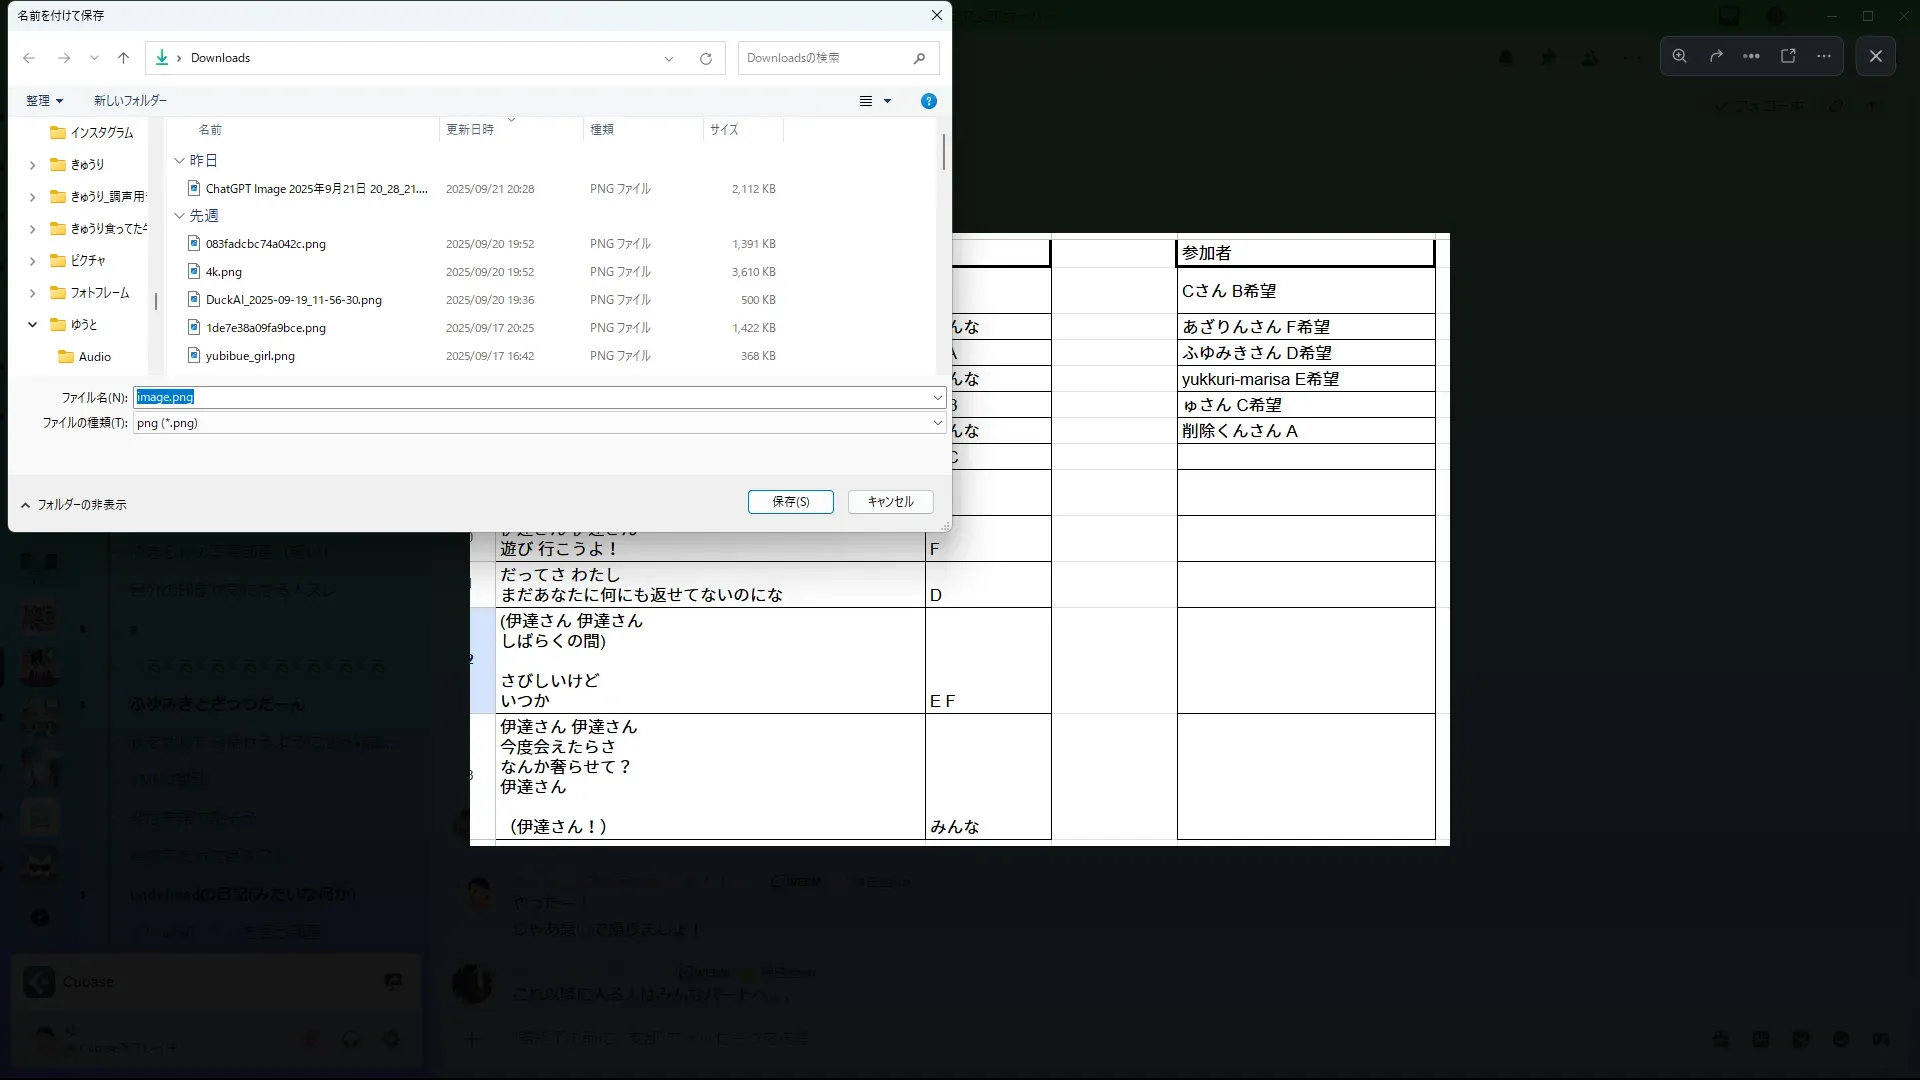
Task: Collapse the 先週 file group
Action: 179,215
